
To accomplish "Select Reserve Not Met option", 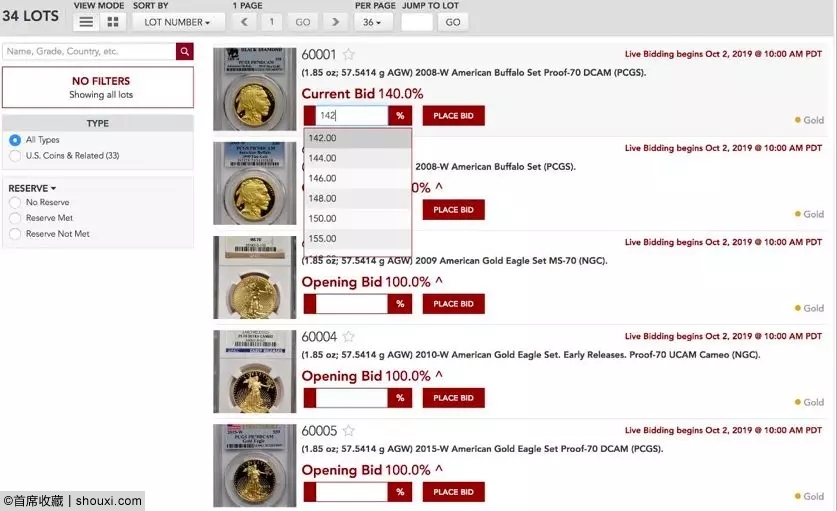I will (15, 234).
